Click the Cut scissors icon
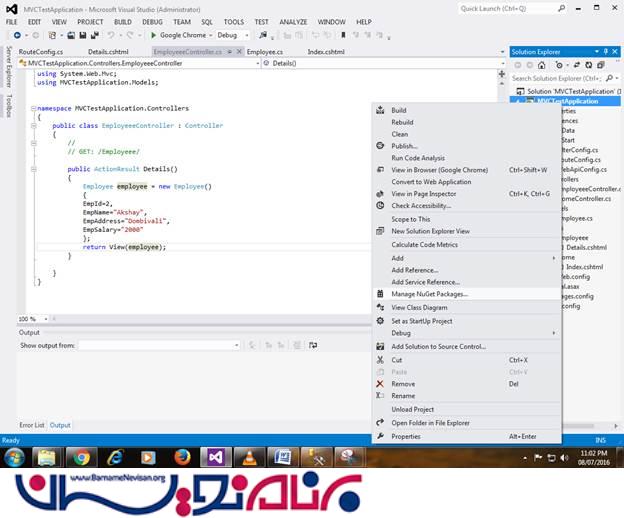Screen dimensions: 624x518 tap(380, 360)
